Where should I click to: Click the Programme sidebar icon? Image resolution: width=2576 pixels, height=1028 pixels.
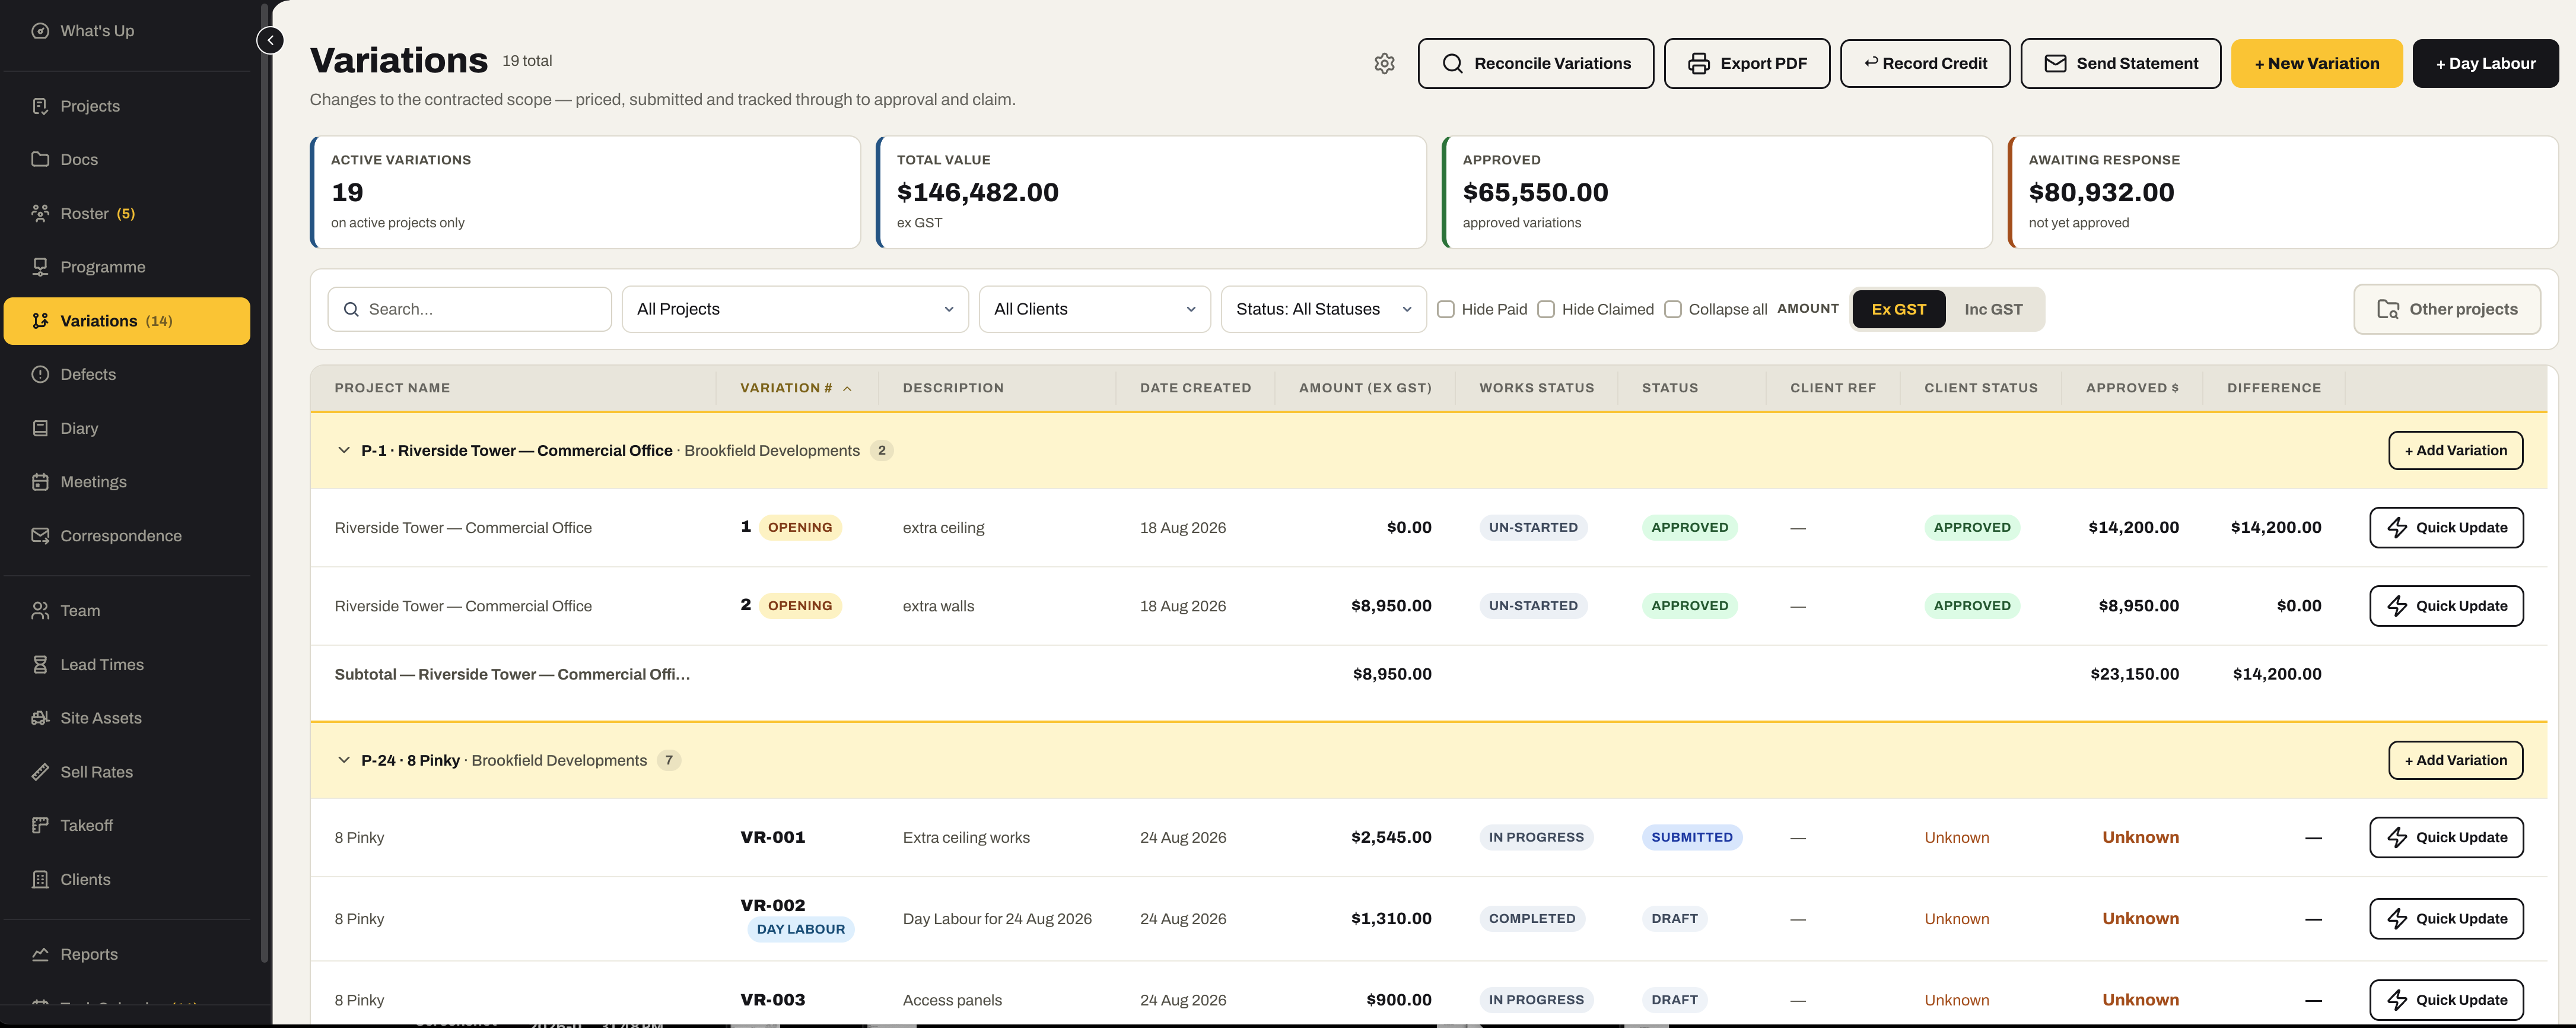[x=40, y=267]
